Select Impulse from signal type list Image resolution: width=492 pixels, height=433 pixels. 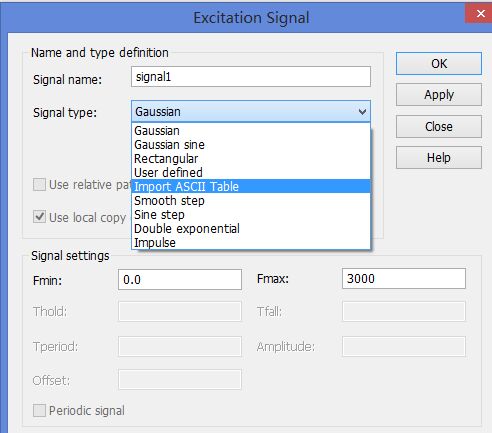click(x=251, y=243)
